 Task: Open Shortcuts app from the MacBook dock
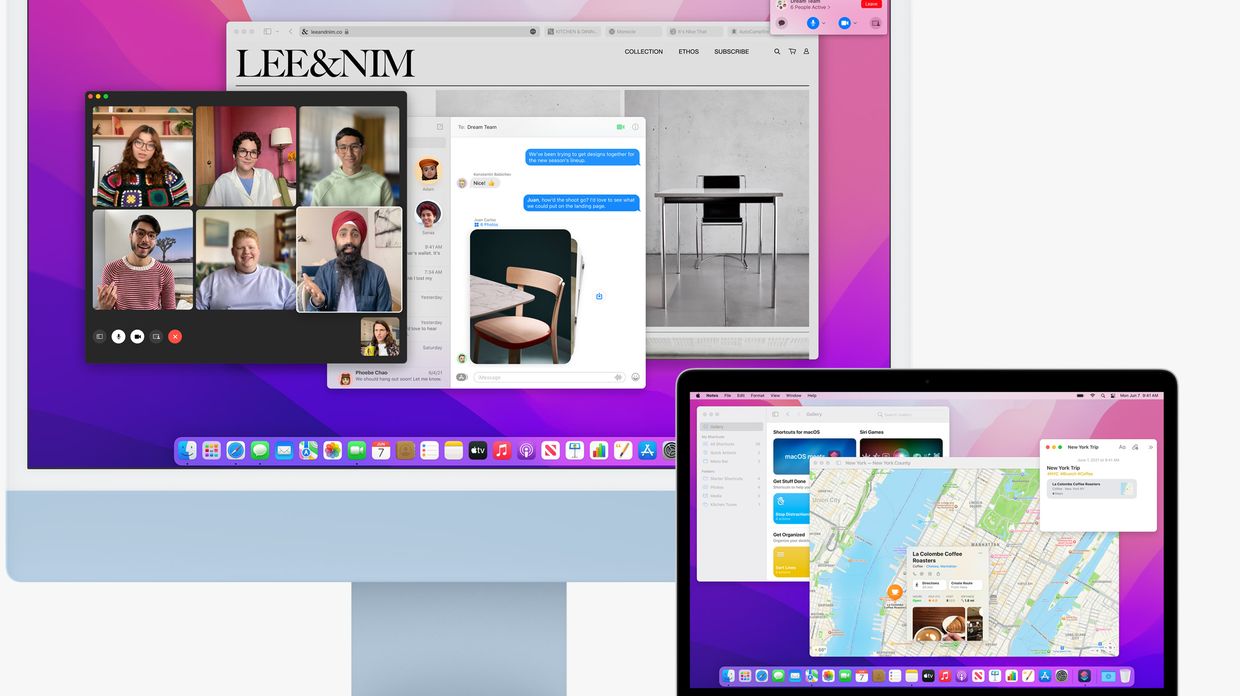coord(1084,676)
